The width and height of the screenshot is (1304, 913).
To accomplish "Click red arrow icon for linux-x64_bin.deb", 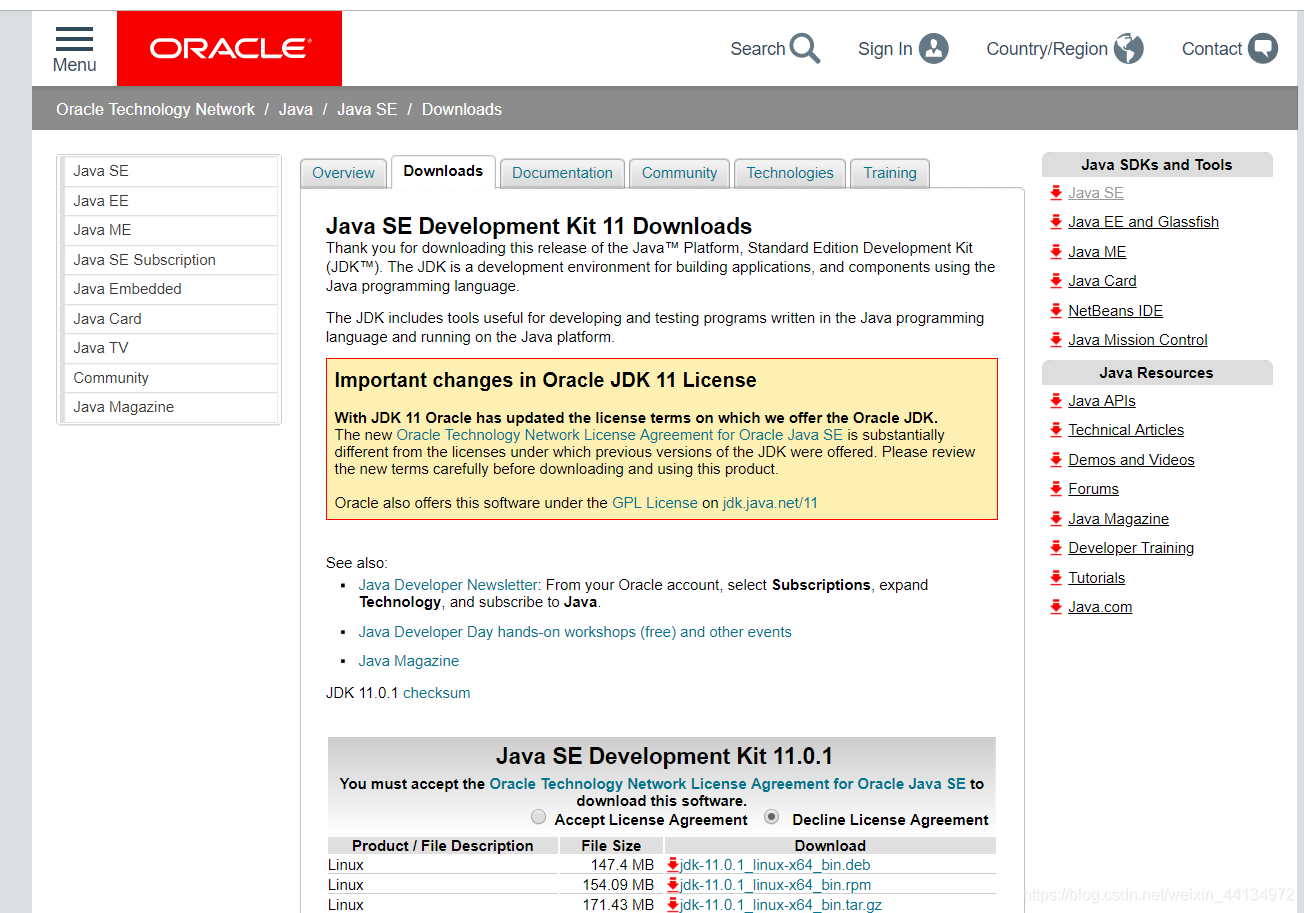I will pos(673,864).
